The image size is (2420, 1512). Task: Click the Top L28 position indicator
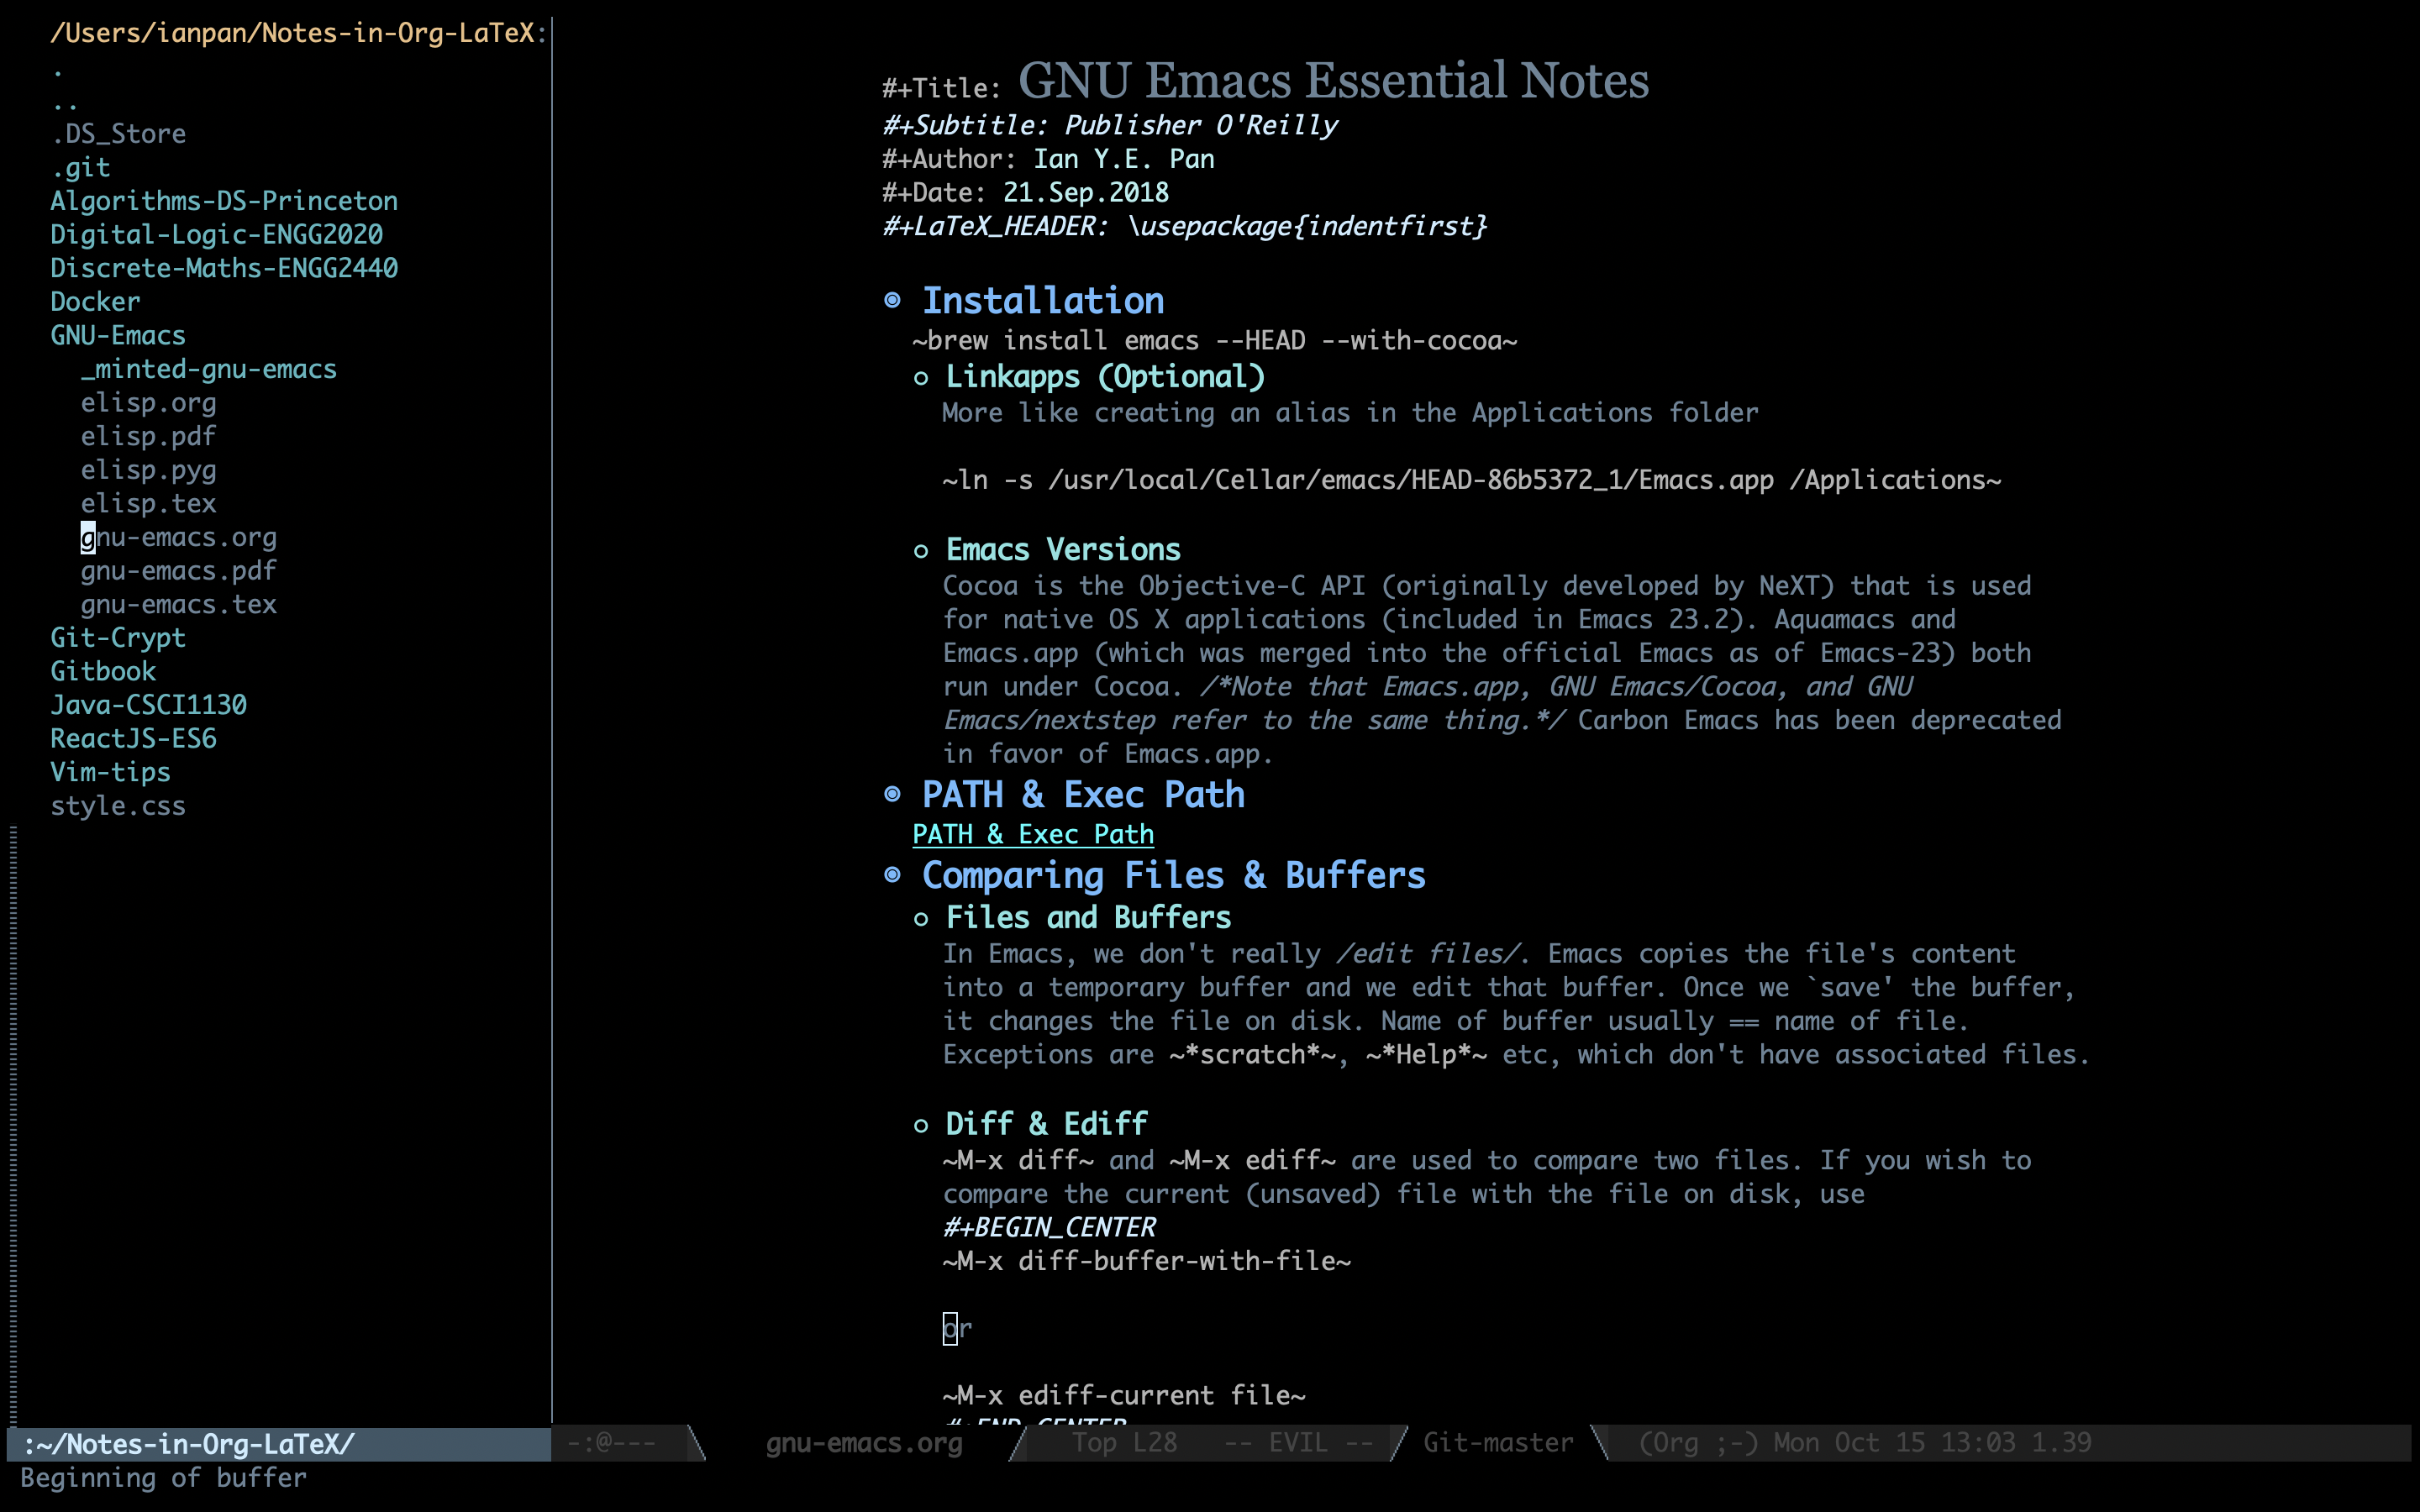tap(1124, 1443)
